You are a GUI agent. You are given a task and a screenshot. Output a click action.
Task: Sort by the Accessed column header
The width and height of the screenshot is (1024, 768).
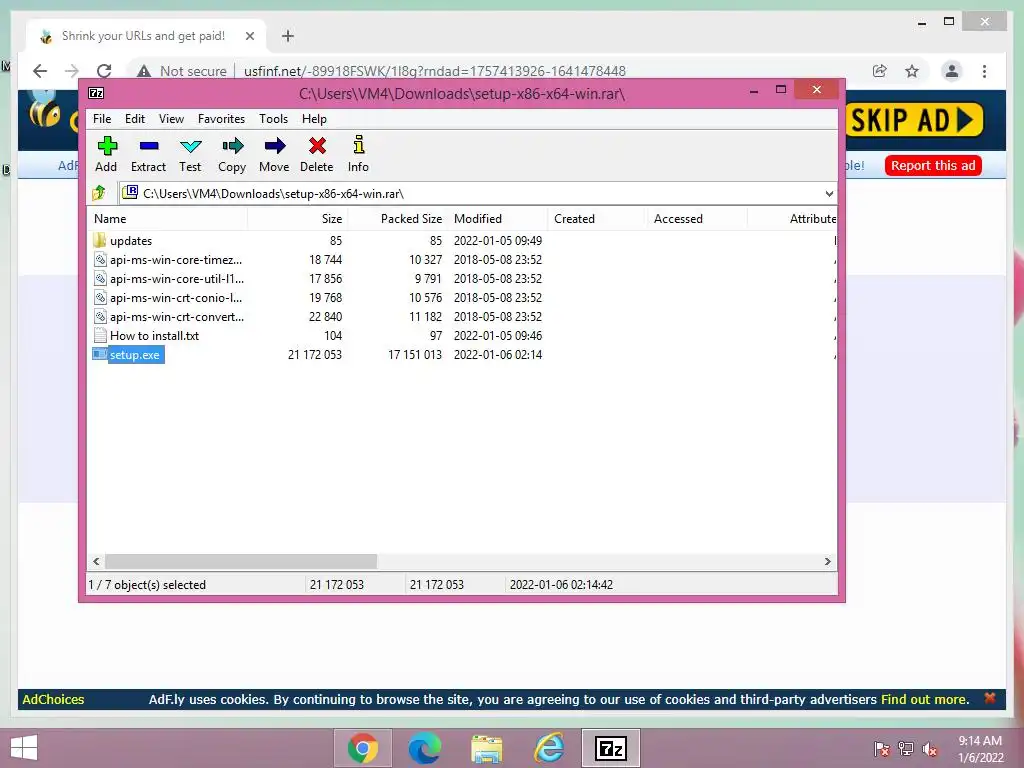tap(697, 219)
